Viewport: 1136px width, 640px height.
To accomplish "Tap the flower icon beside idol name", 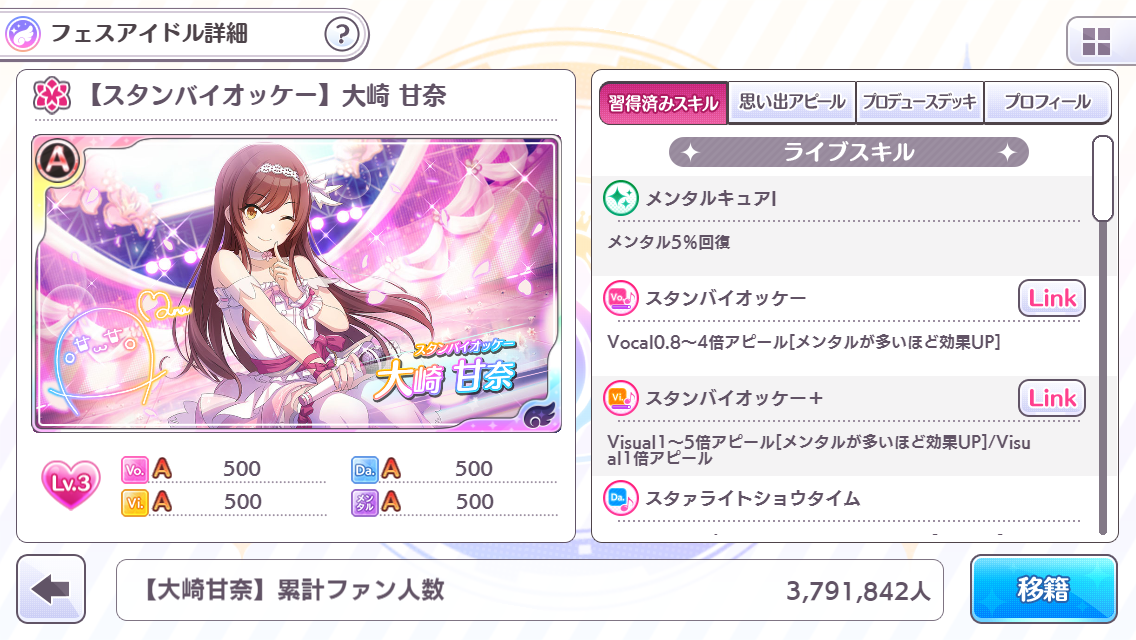I will [51, 96].
